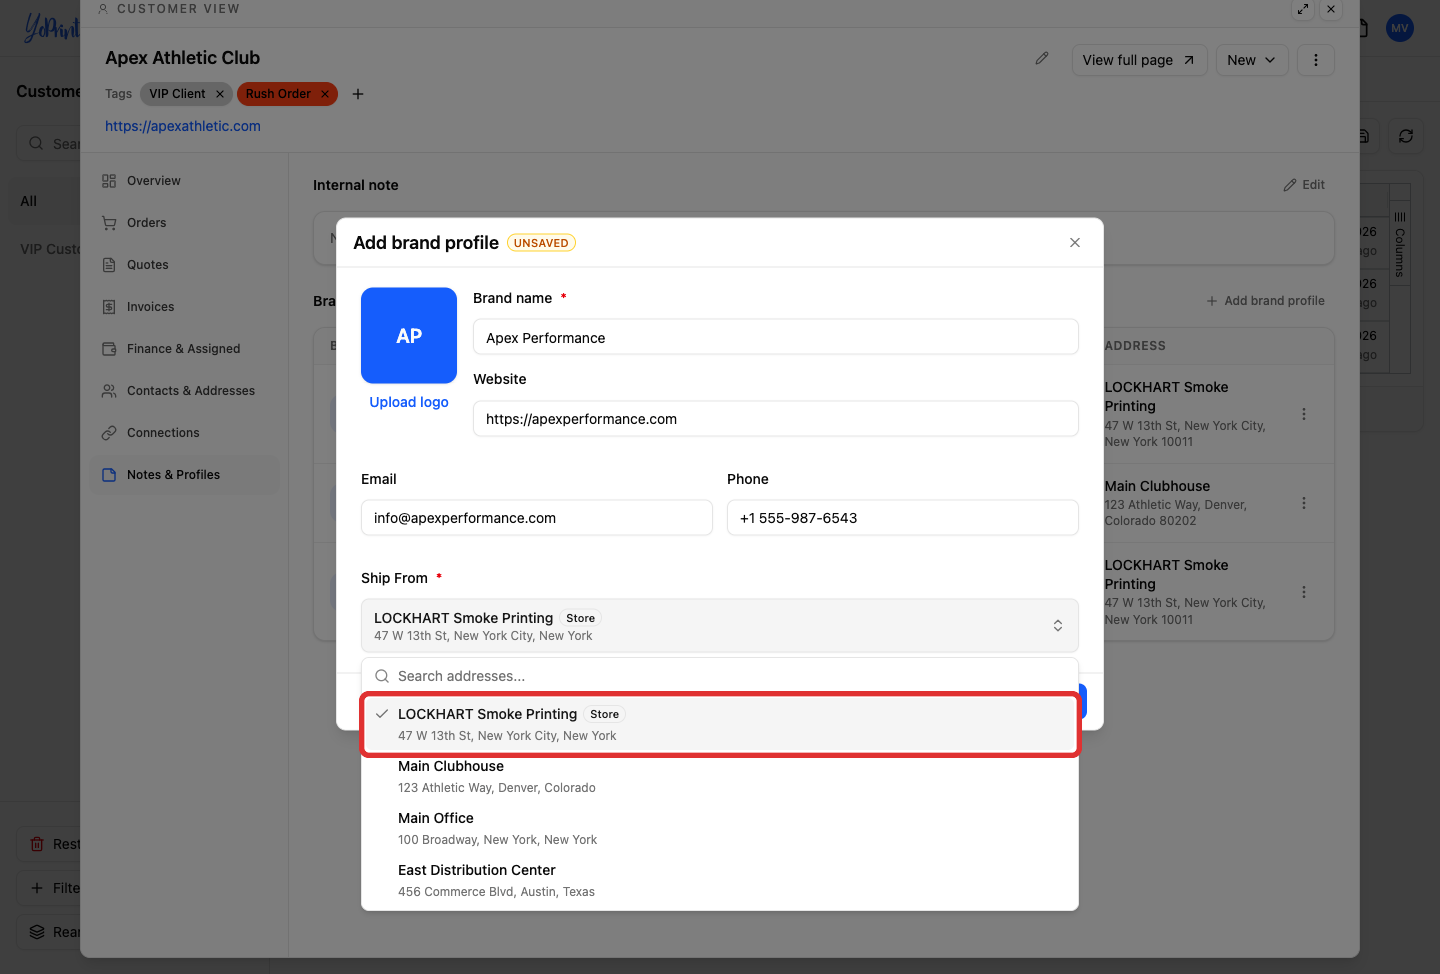Expand customer view to full screen icon
Screen dimensions: 1440x974
(1303, 9)
